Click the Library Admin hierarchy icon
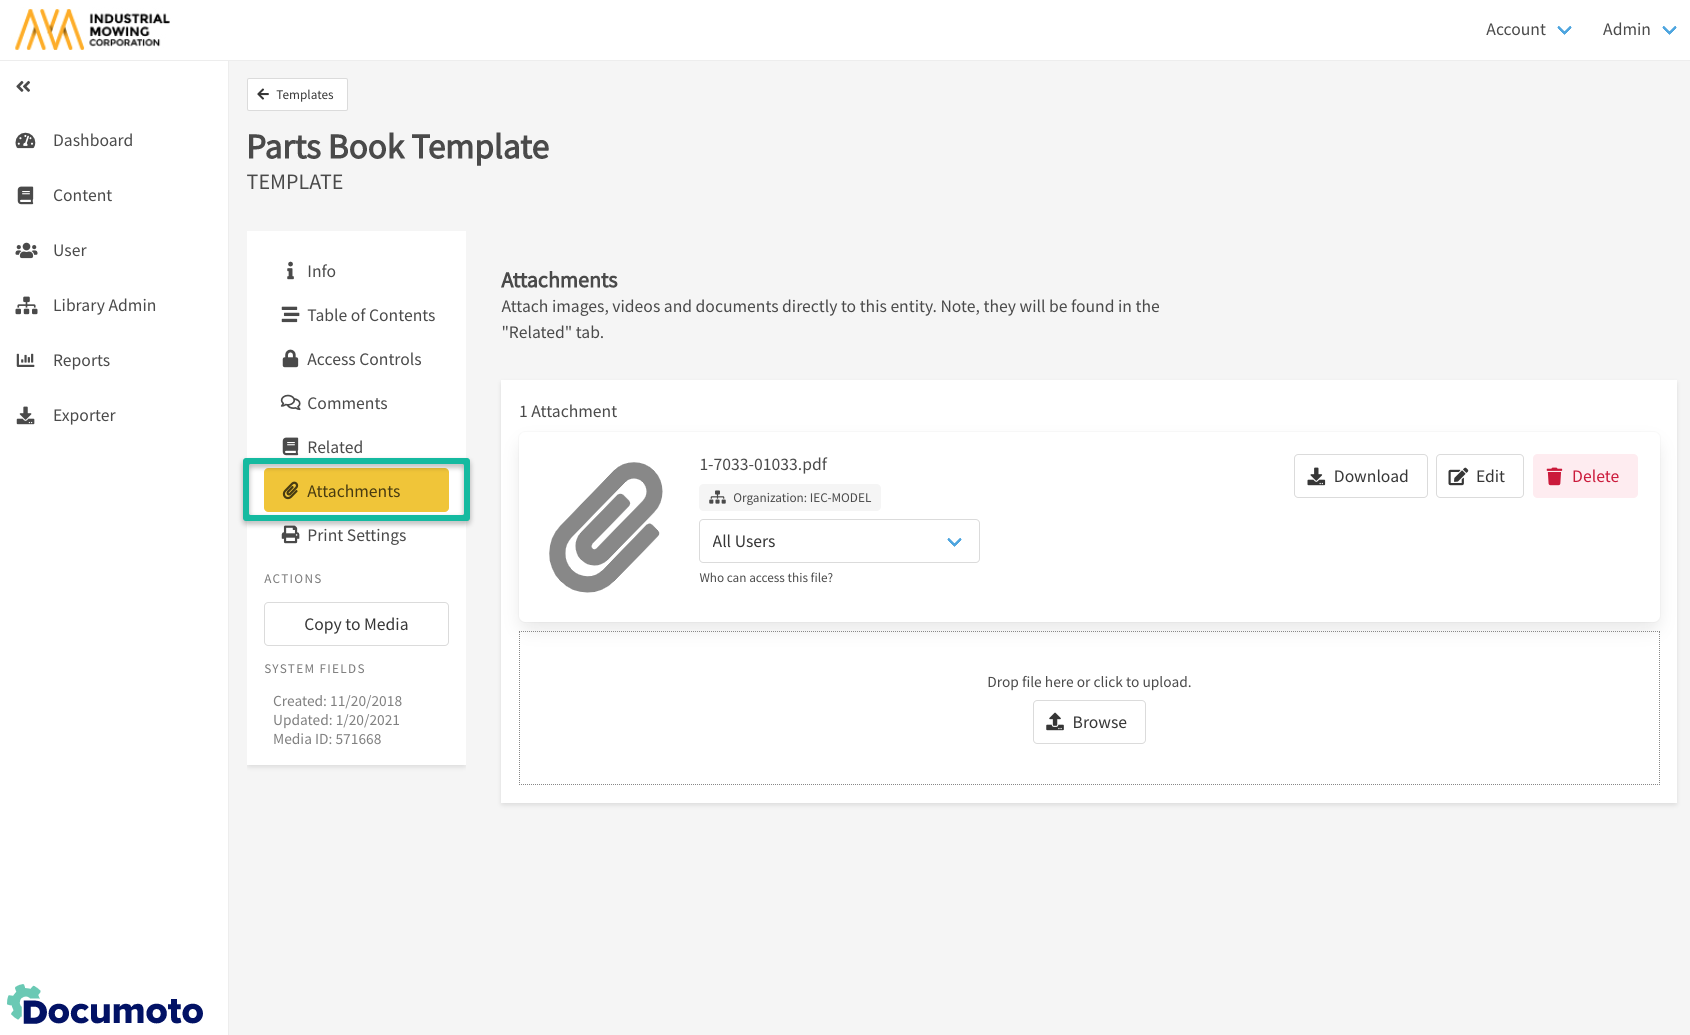 (x=26, y=306)
